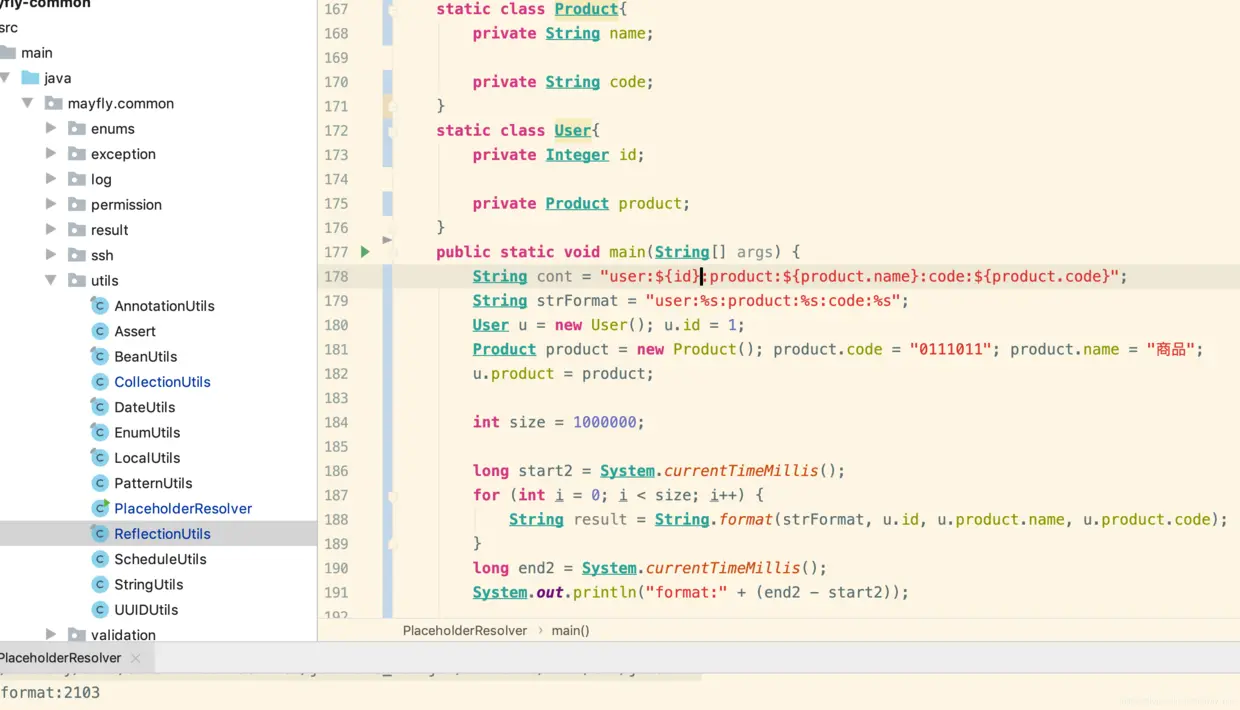Open main() in the breadcrumb bar
Viewport: 1240px width, 710px height.
click(570, 630)
